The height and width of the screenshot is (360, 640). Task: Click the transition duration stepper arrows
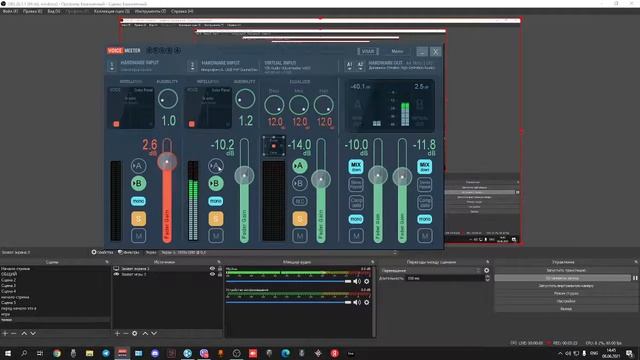point(487,278)
